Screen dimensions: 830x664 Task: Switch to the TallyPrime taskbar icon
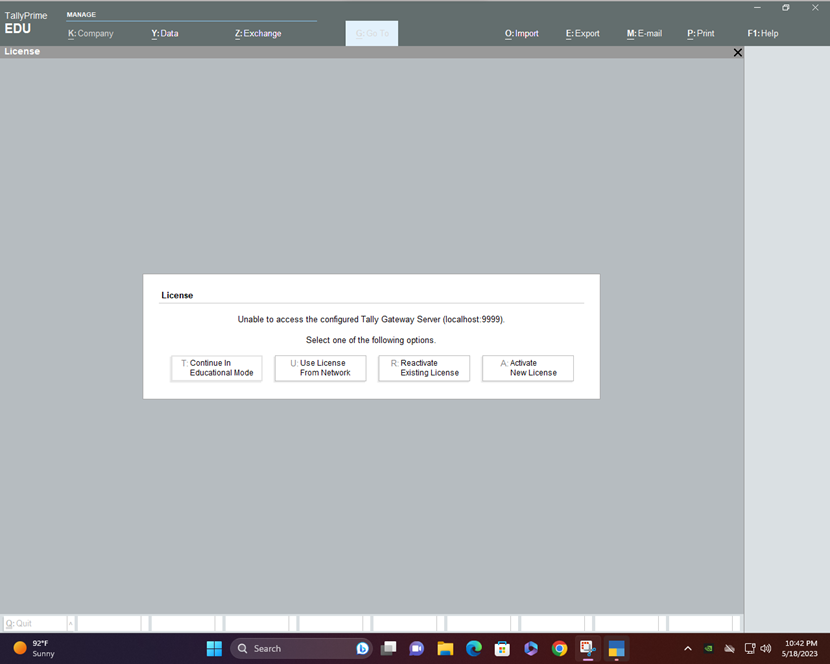pyautogui.click(x=616, y=648)
